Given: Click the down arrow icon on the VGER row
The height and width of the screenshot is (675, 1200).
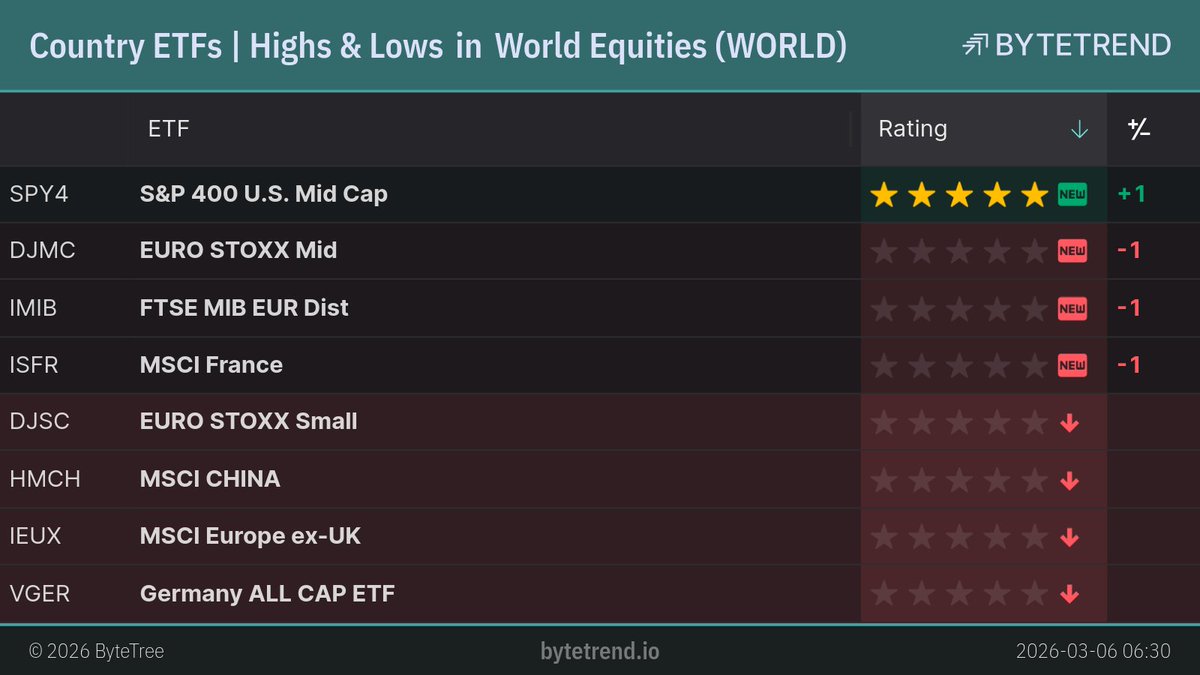Looking at the screenshot, I should point(1070,593).
